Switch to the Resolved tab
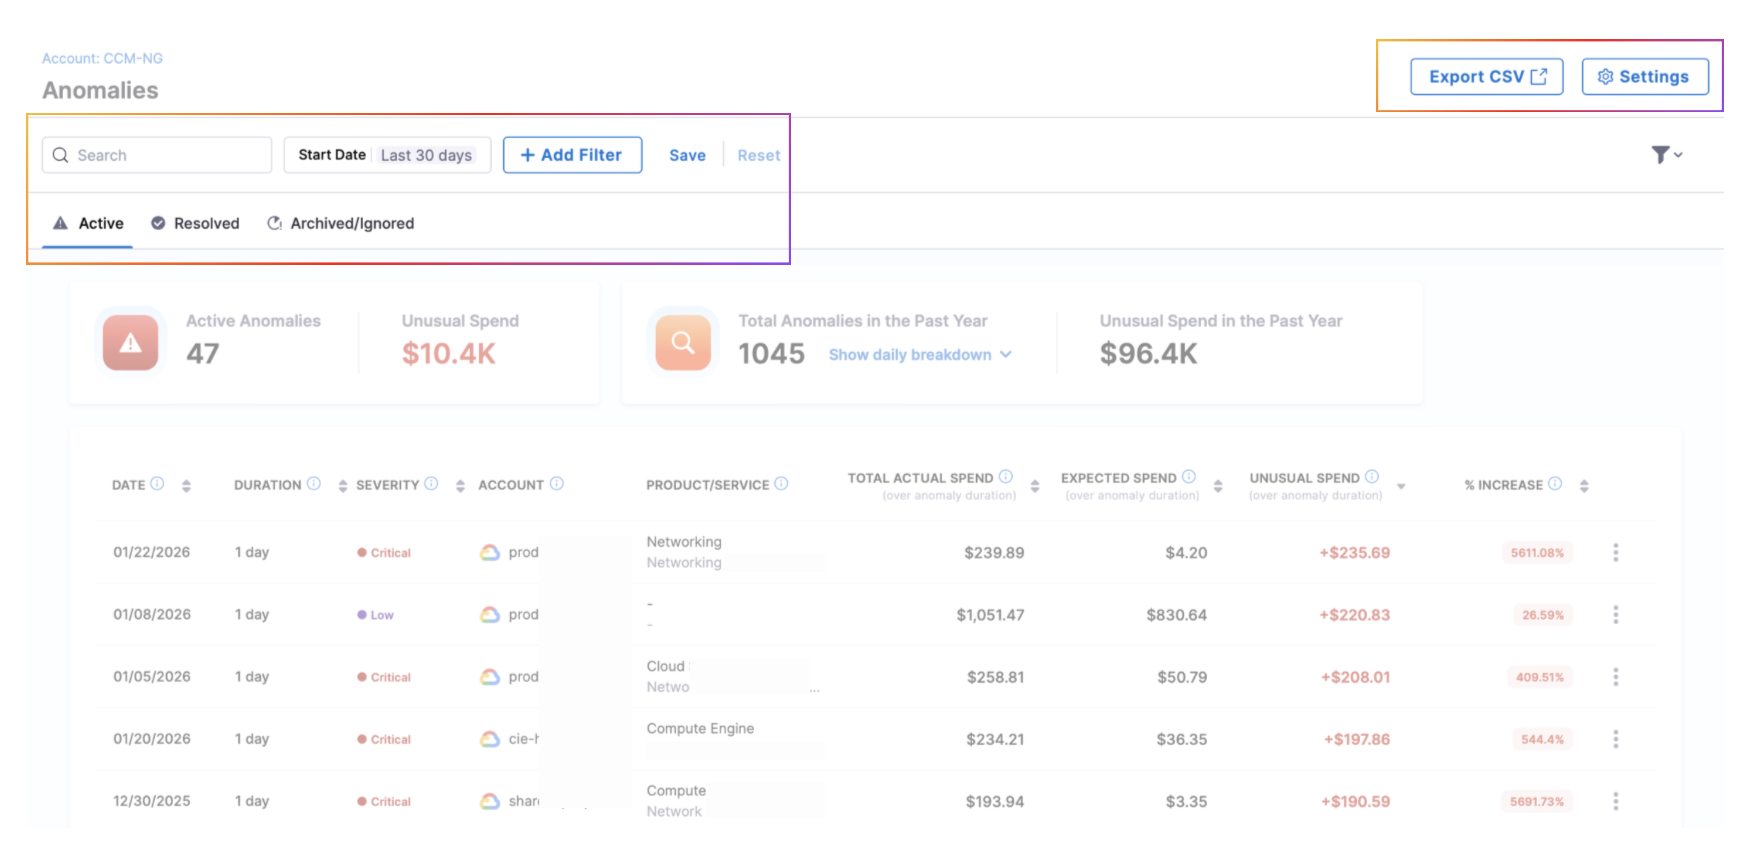 pos(196,223)
